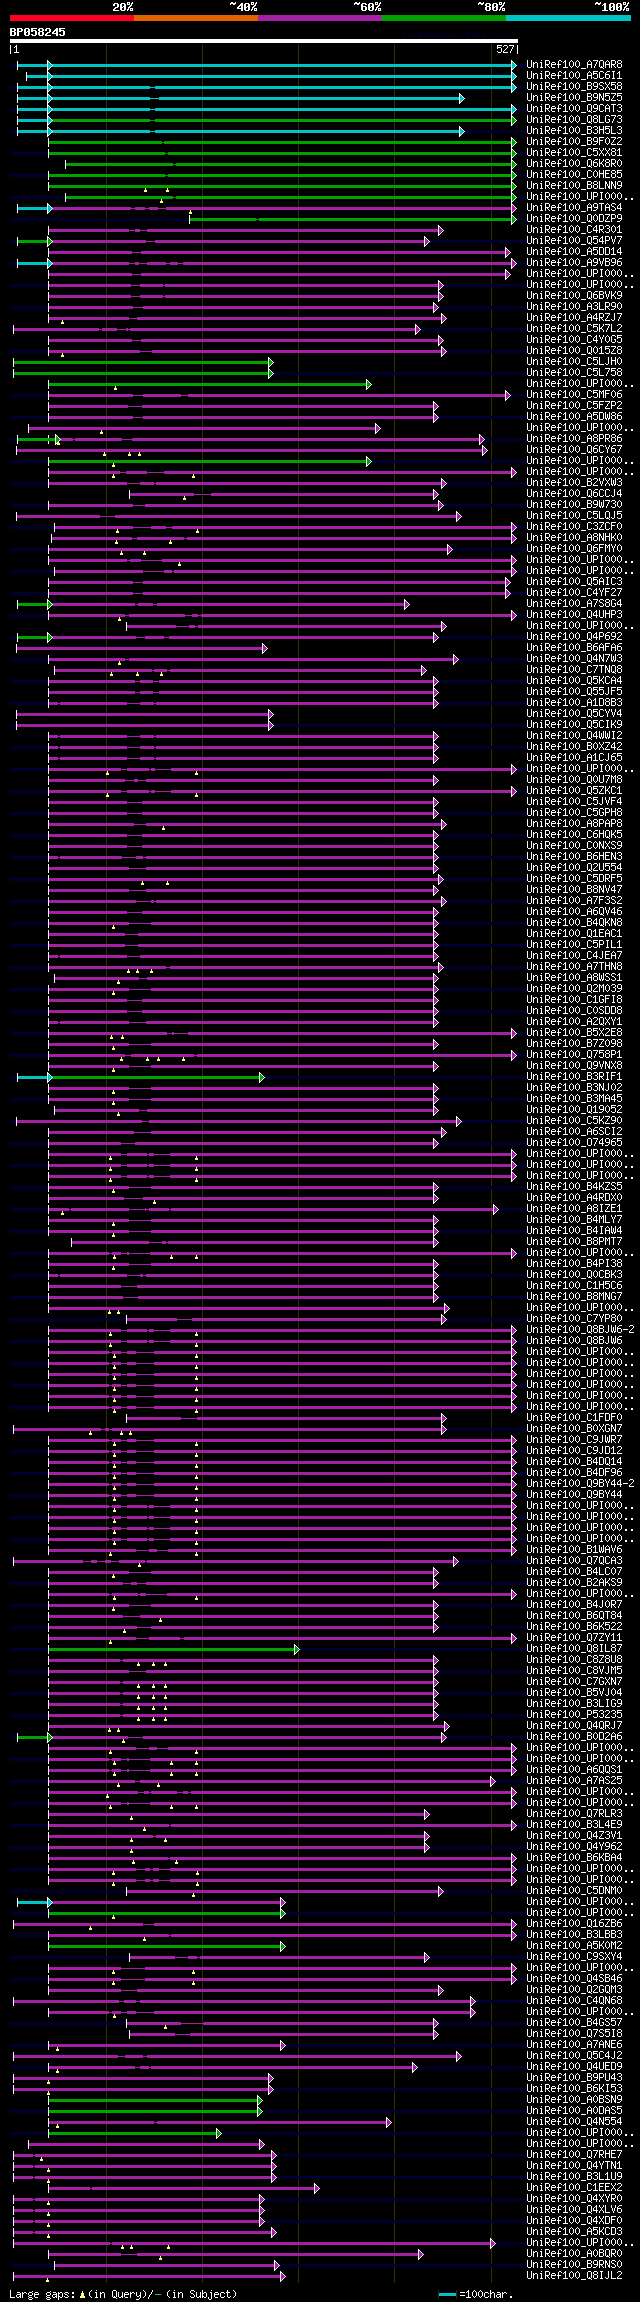Select hit label UniRef100_C5LJH0
This screenshot has width=640, height=2302.
point(574,361)
